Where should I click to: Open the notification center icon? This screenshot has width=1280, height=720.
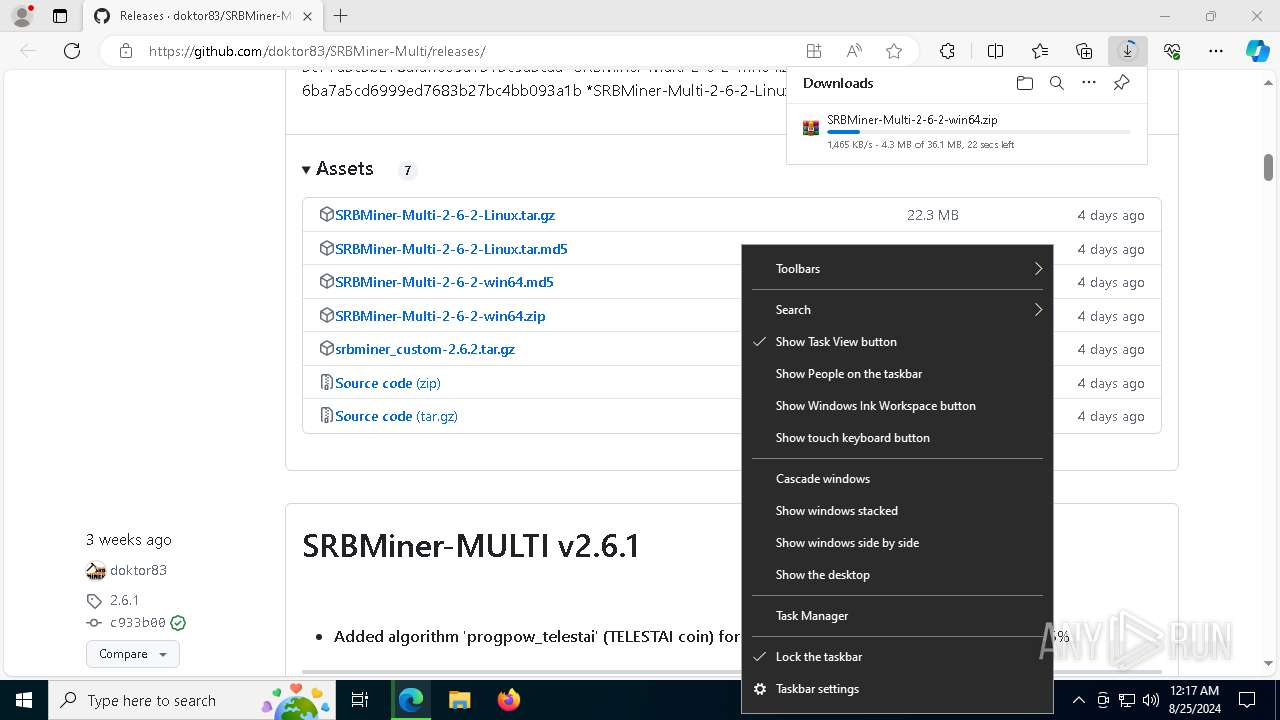[1247, 700]
